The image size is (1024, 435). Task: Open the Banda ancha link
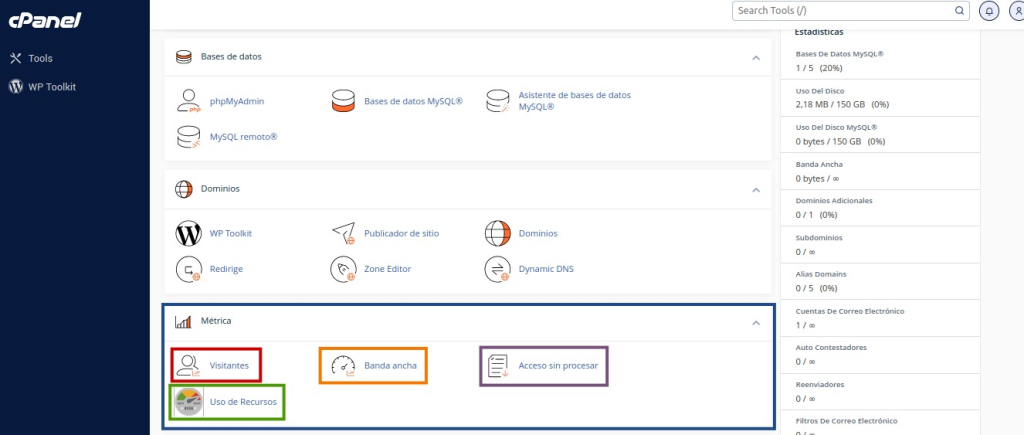pyautogui.click(x=390, y=366)
